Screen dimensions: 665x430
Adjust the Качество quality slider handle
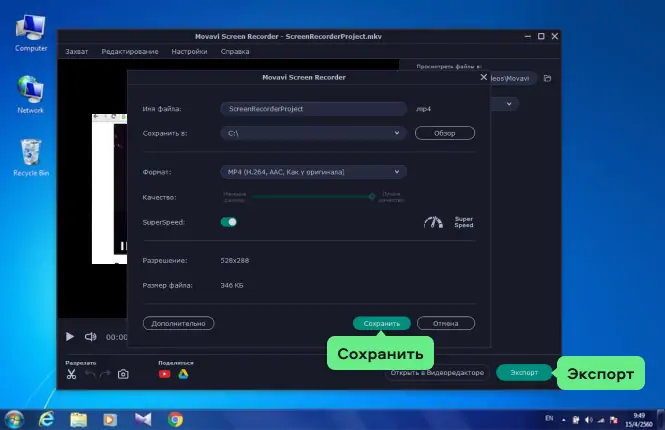(x=372, y=196)
